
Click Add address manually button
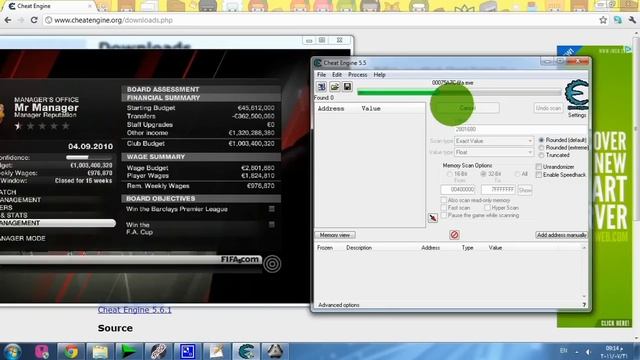click(562, 235)
